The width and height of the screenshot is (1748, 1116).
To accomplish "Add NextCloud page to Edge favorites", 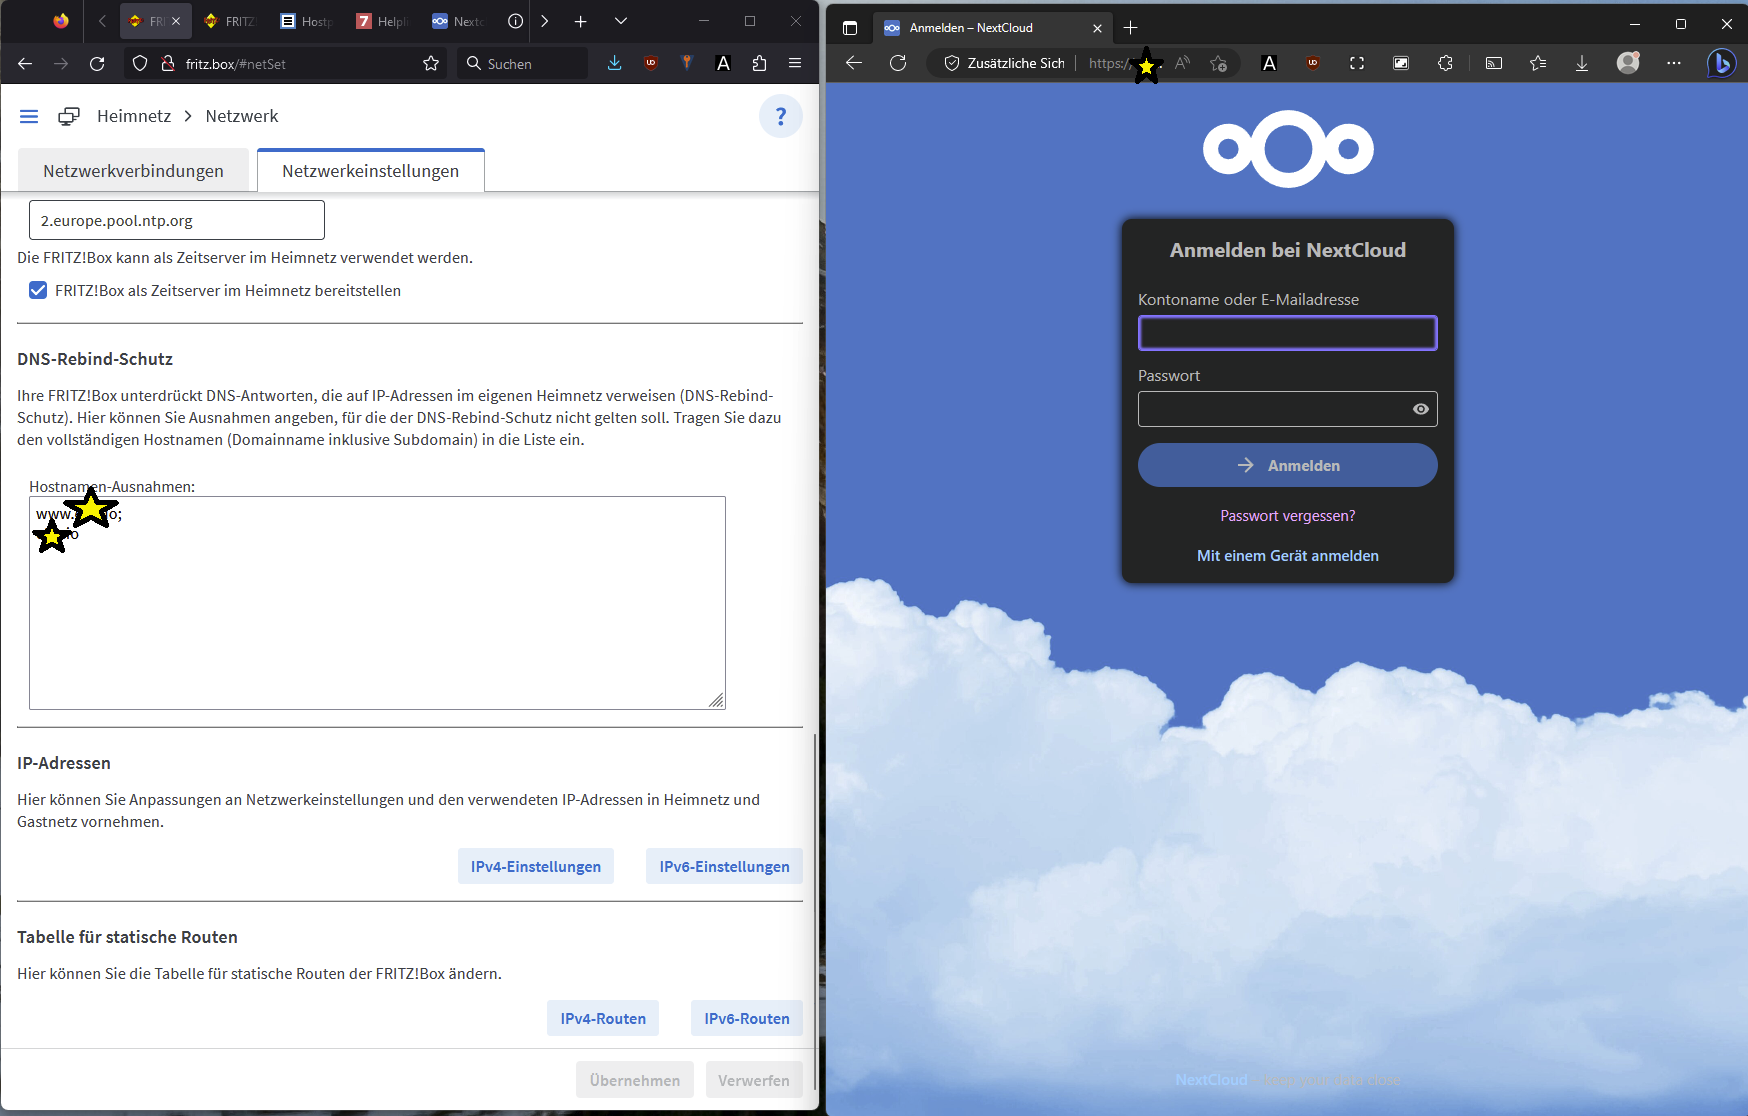I will tap(1218, 63).
